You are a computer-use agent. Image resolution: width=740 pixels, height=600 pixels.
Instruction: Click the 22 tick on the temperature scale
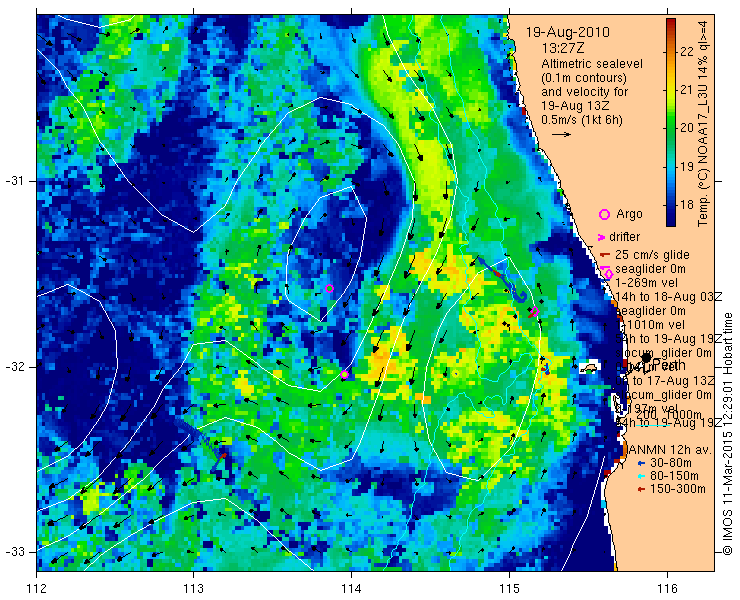click(687, 52)
